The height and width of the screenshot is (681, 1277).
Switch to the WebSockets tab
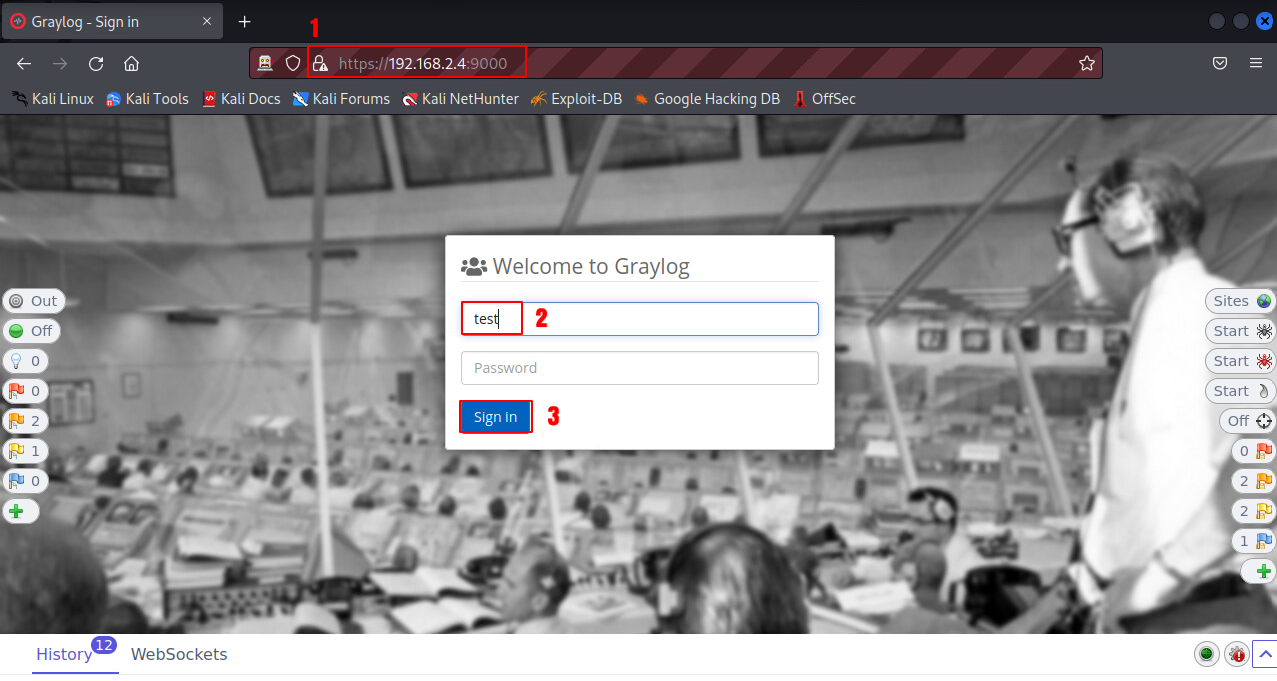(179, 655)
